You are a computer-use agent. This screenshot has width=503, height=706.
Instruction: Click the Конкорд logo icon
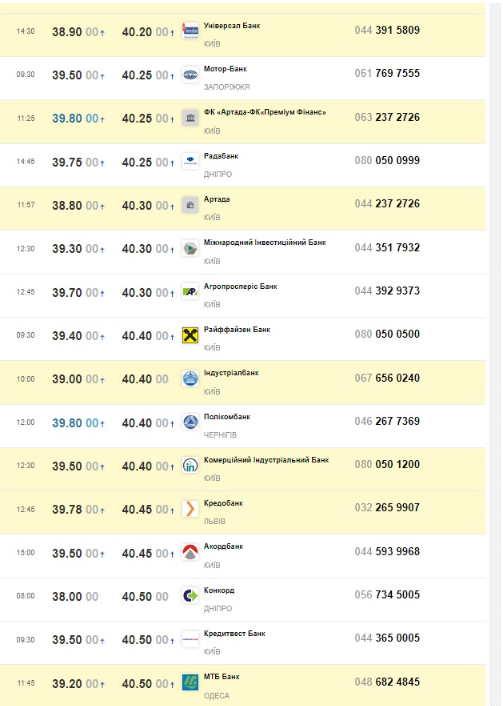click(190, 596)
